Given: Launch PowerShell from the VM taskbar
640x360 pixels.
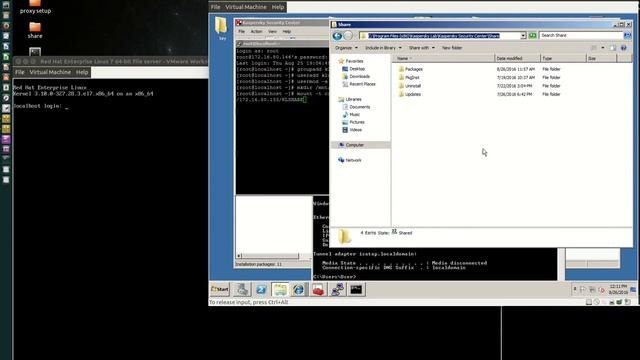Looking at the screenshot, I should coord(261,289).
